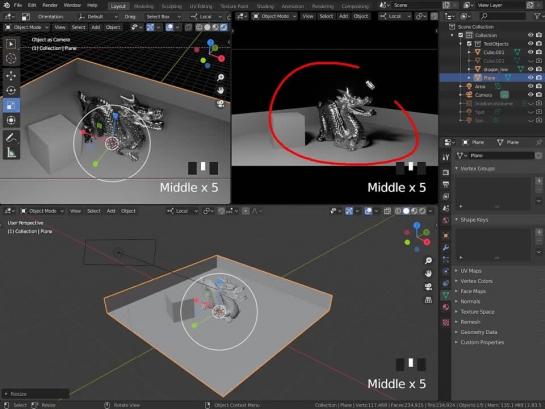This screenshot has width=545, height=409.
Task: Hide the dragon object using its eye icon
Action: click(530, 69)
